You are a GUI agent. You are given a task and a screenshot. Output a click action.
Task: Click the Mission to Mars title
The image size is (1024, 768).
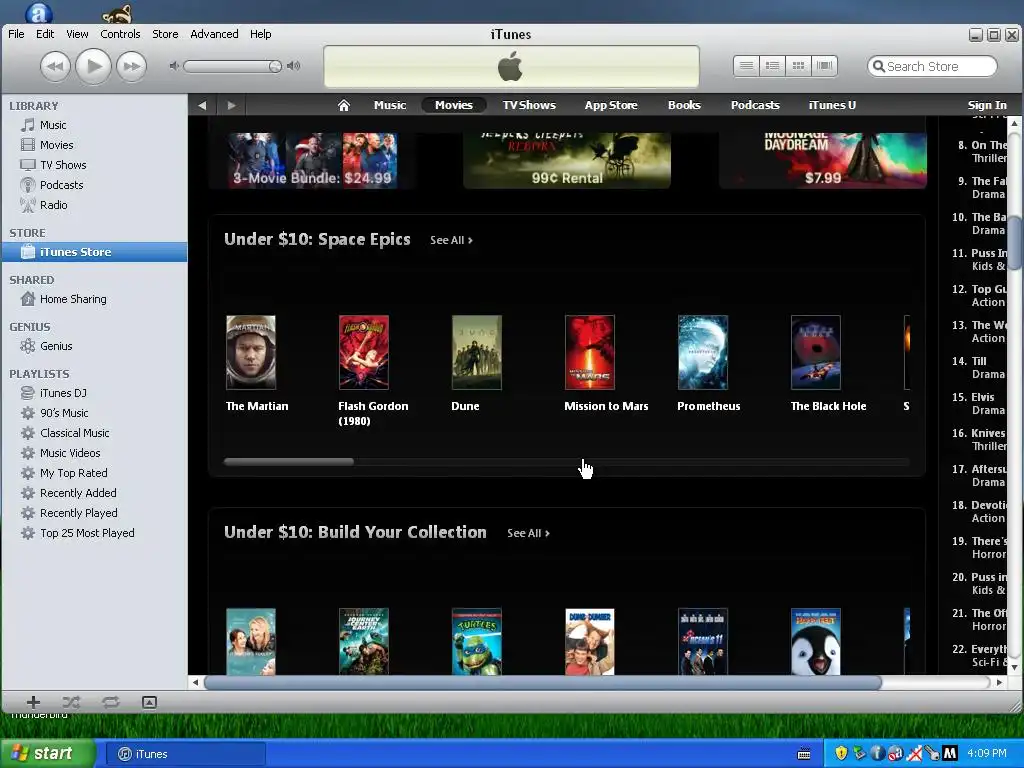[606, 406]
